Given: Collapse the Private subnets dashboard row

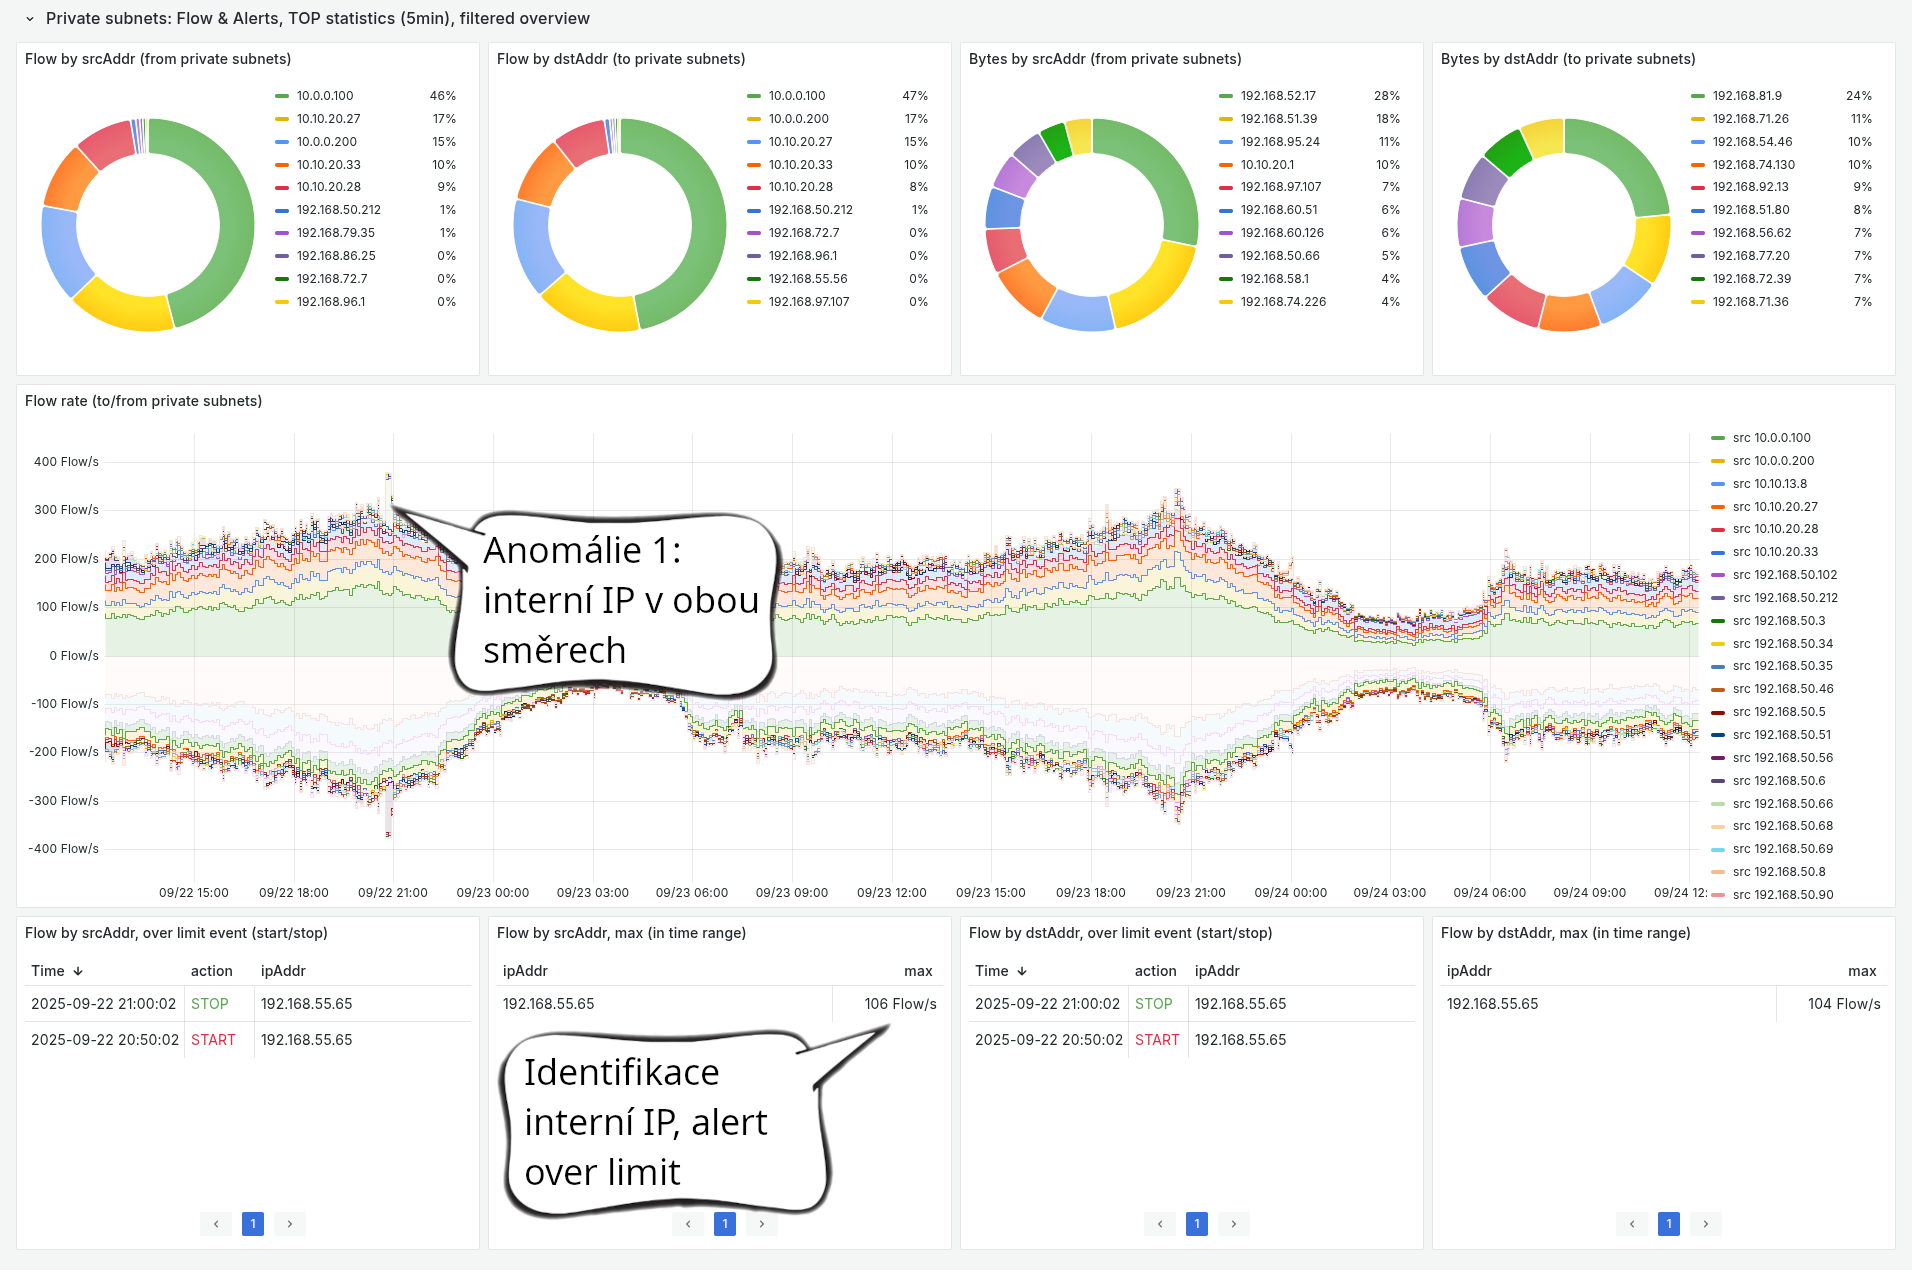Looking at the screenshot, I should (28, 17).
